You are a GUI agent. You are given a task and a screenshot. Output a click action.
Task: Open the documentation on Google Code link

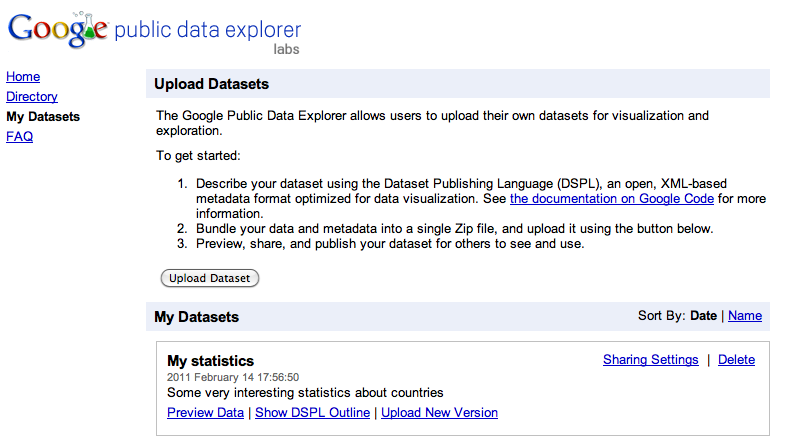coord(611,199)
